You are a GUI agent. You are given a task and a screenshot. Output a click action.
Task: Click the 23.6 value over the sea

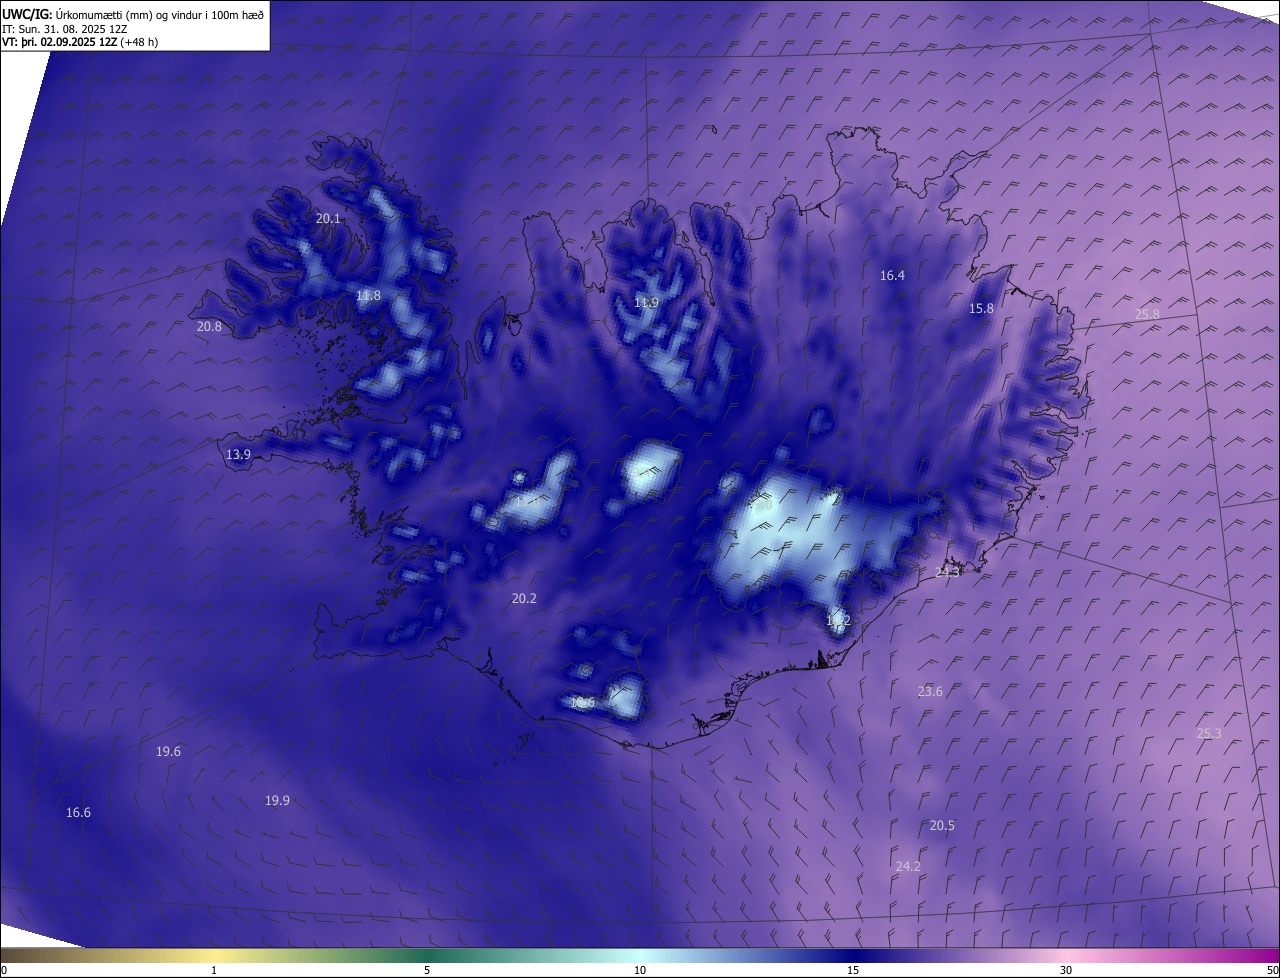(930, 691)
